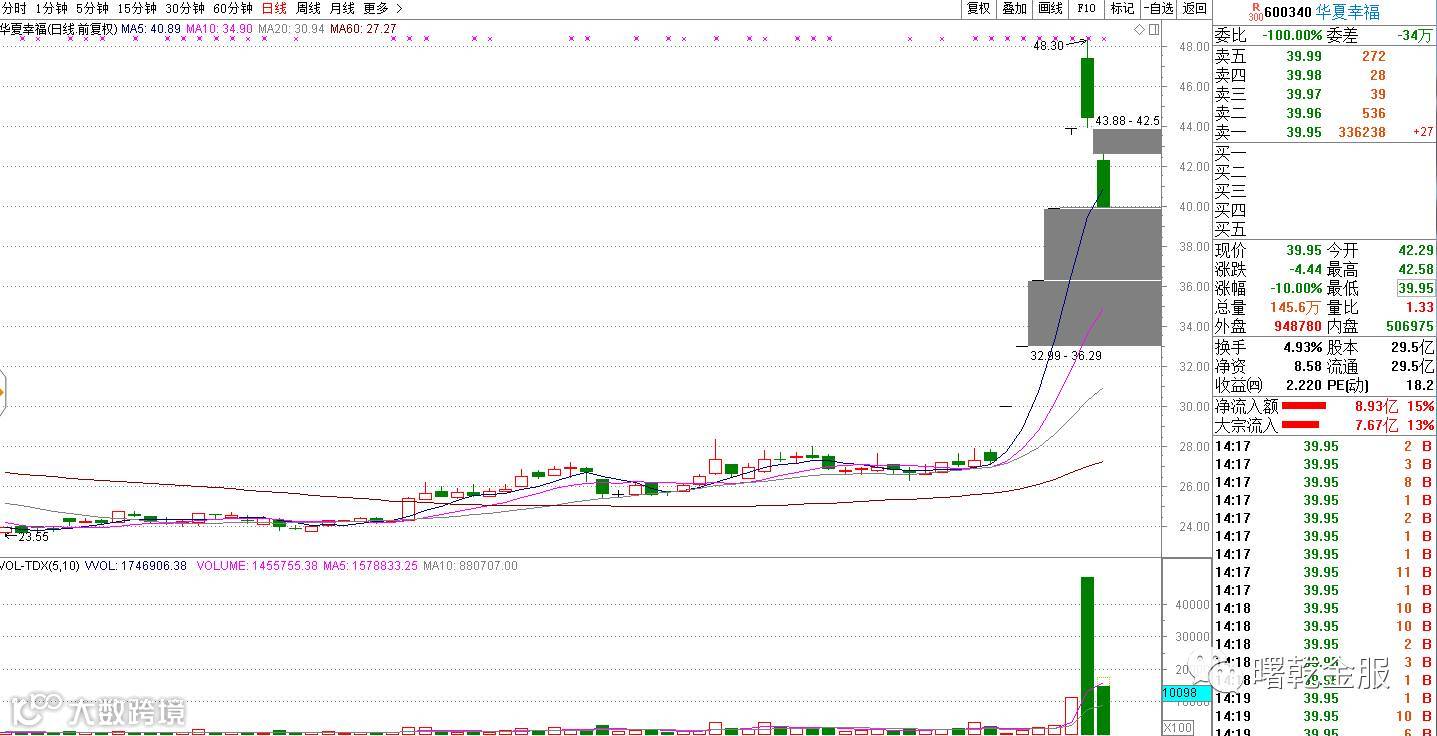This screenshot has height=736, width=1437.
Task: Click the 今开 value 42.29
Action: 1416,250
